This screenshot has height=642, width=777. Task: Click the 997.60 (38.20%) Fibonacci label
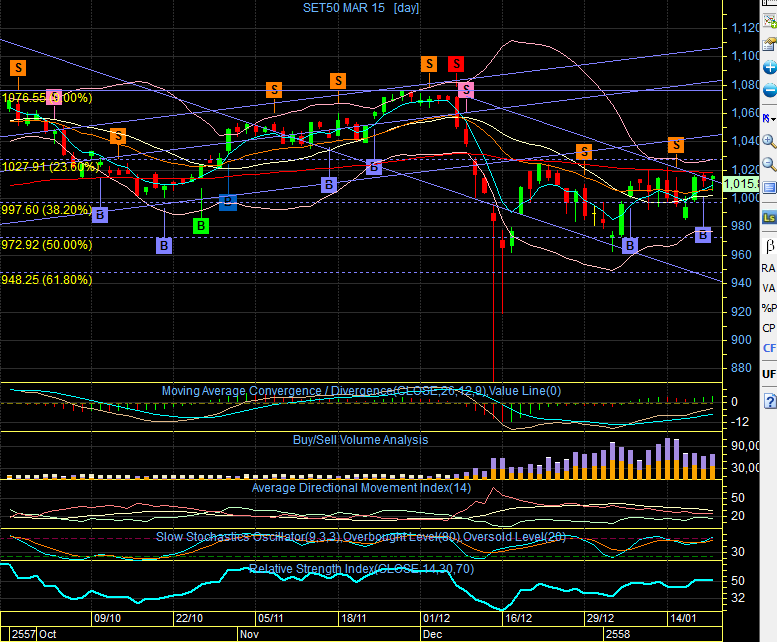pos(47,210)
